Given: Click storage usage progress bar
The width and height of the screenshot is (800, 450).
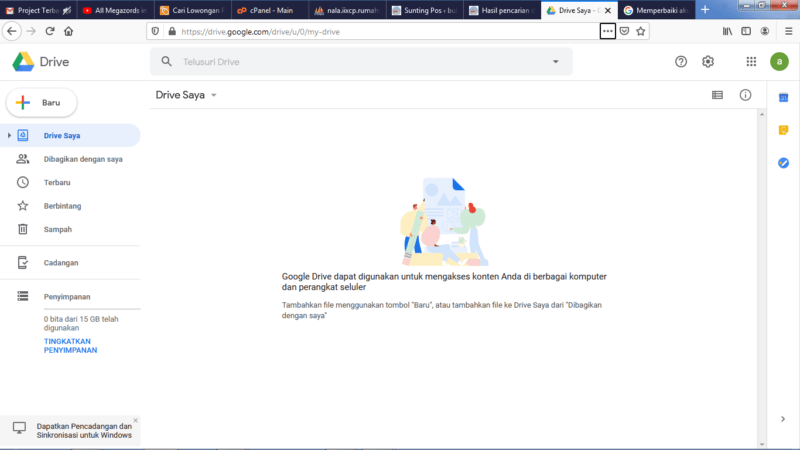Looking at the screenshot, I should (92, 309).
